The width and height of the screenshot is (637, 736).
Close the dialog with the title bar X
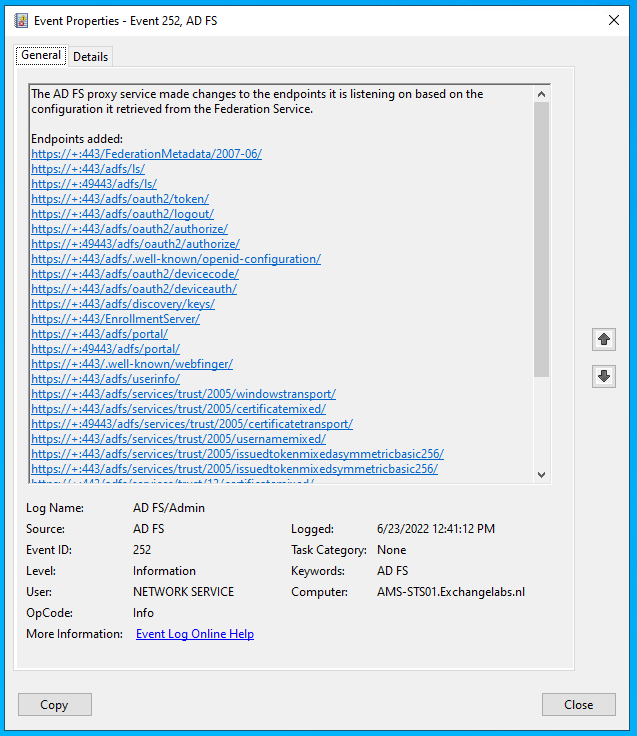[x=613, y=19]
